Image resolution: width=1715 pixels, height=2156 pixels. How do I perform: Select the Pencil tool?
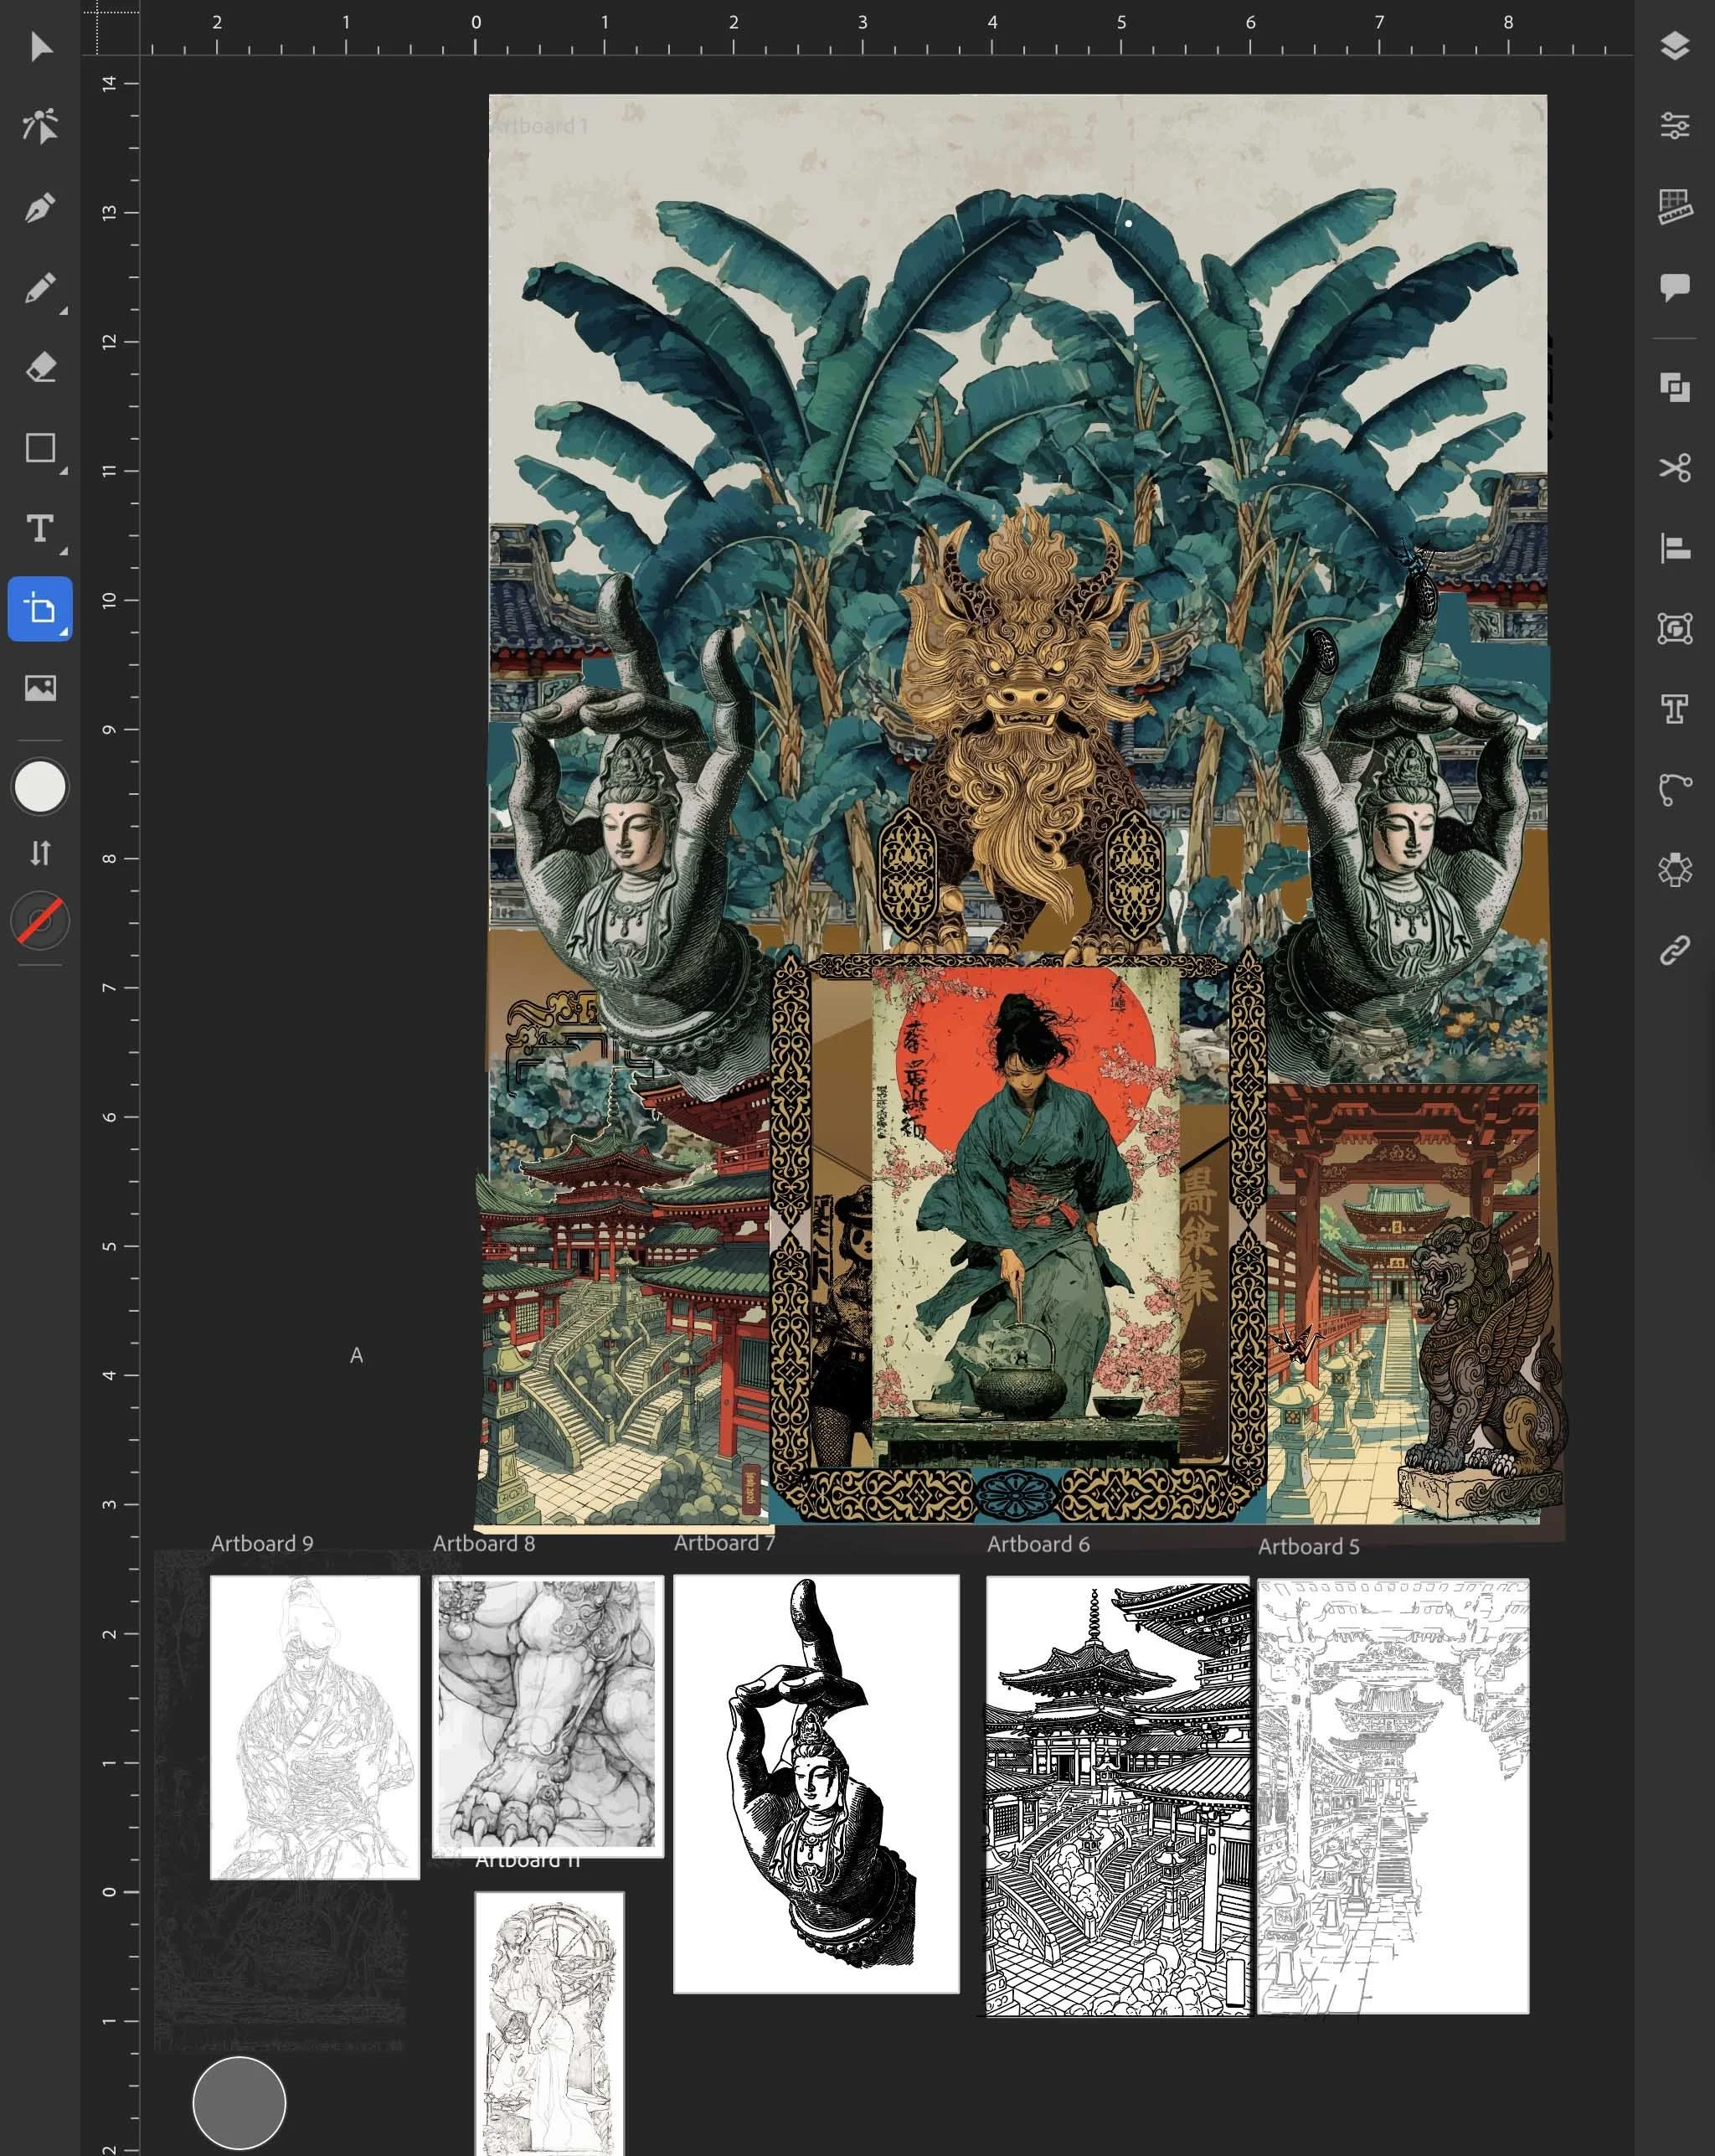[40, 288]
